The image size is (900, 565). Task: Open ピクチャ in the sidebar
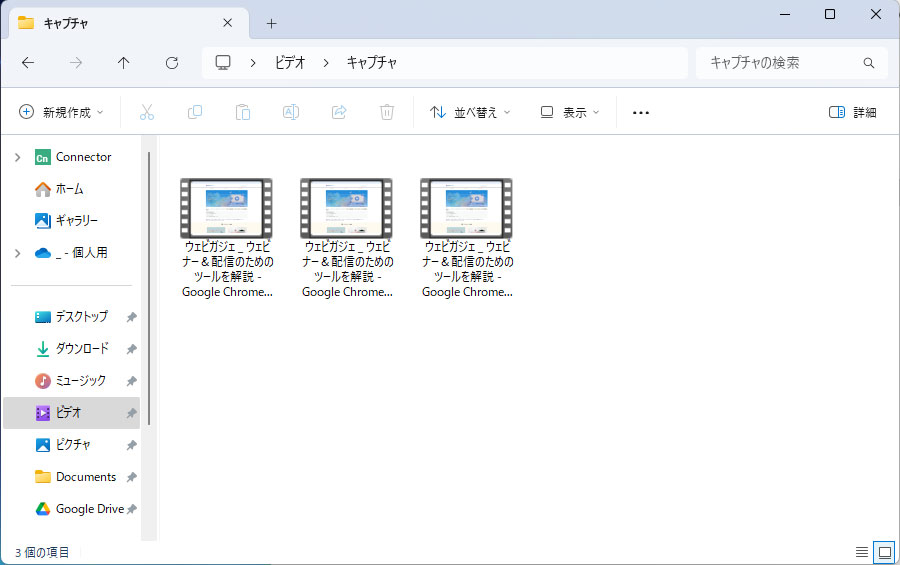63,445
